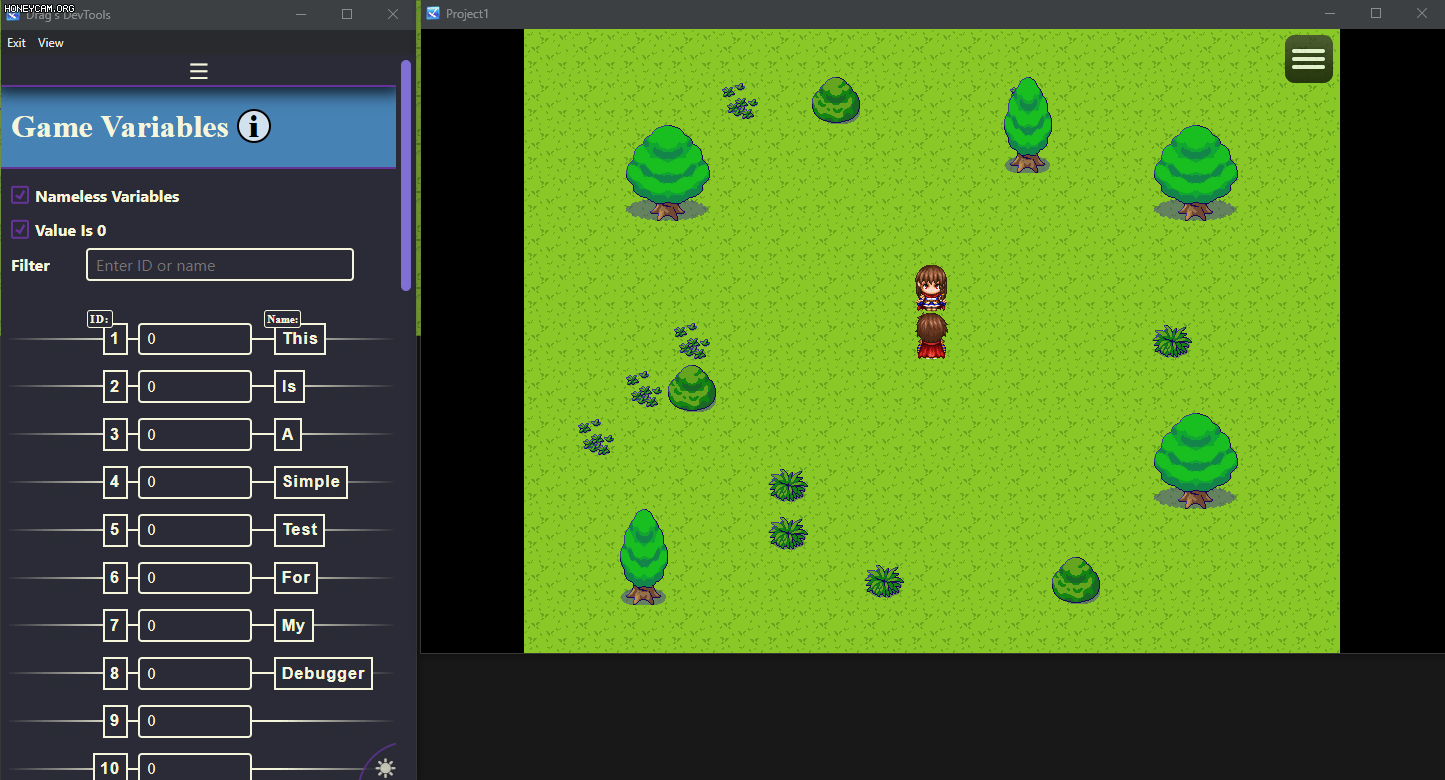Viewport: 1445px width, 780px height.
Task: Uncheck the Value Is 0 checkbox
Action: coord(20,229)
